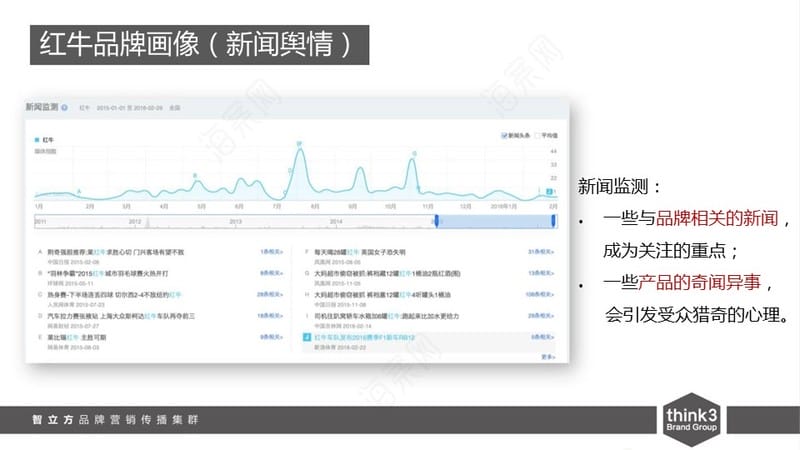Click the footer text 智立方品牌营销传播集群
This screenshot has height=450, width=800.
pyautogui.click(x=115, y=420)
